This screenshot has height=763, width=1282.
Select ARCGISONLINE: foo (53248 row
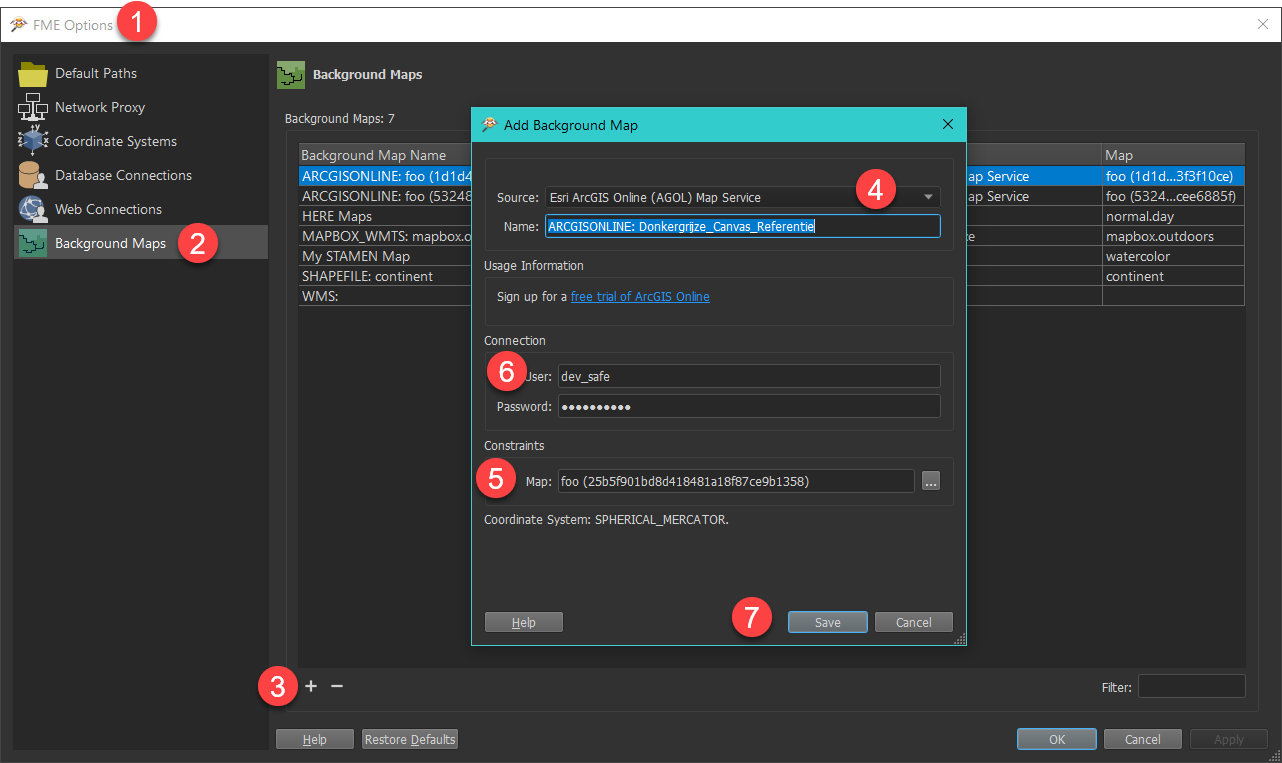coord(385,196)
